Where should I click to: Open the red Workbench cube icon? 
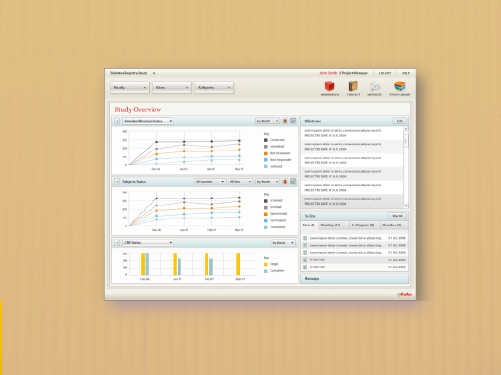[x=329, y=86]
